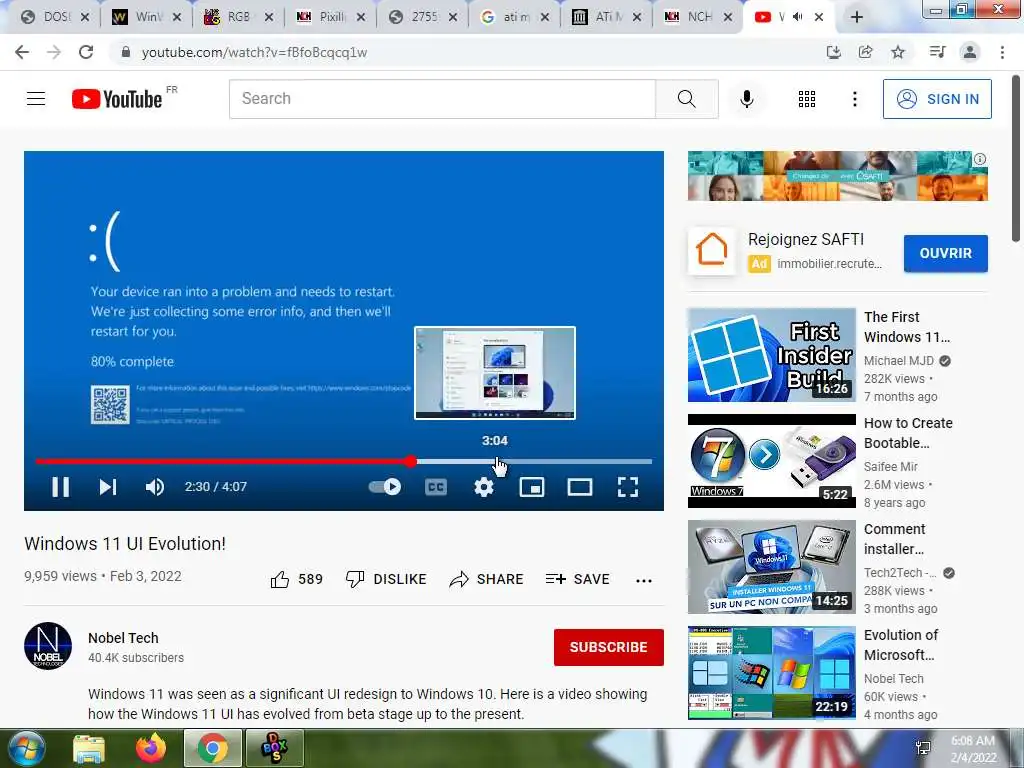Screen dimensions: 1024x768
Task: Open DOSBox from the taskbar
Action: [x=274, y=748]
